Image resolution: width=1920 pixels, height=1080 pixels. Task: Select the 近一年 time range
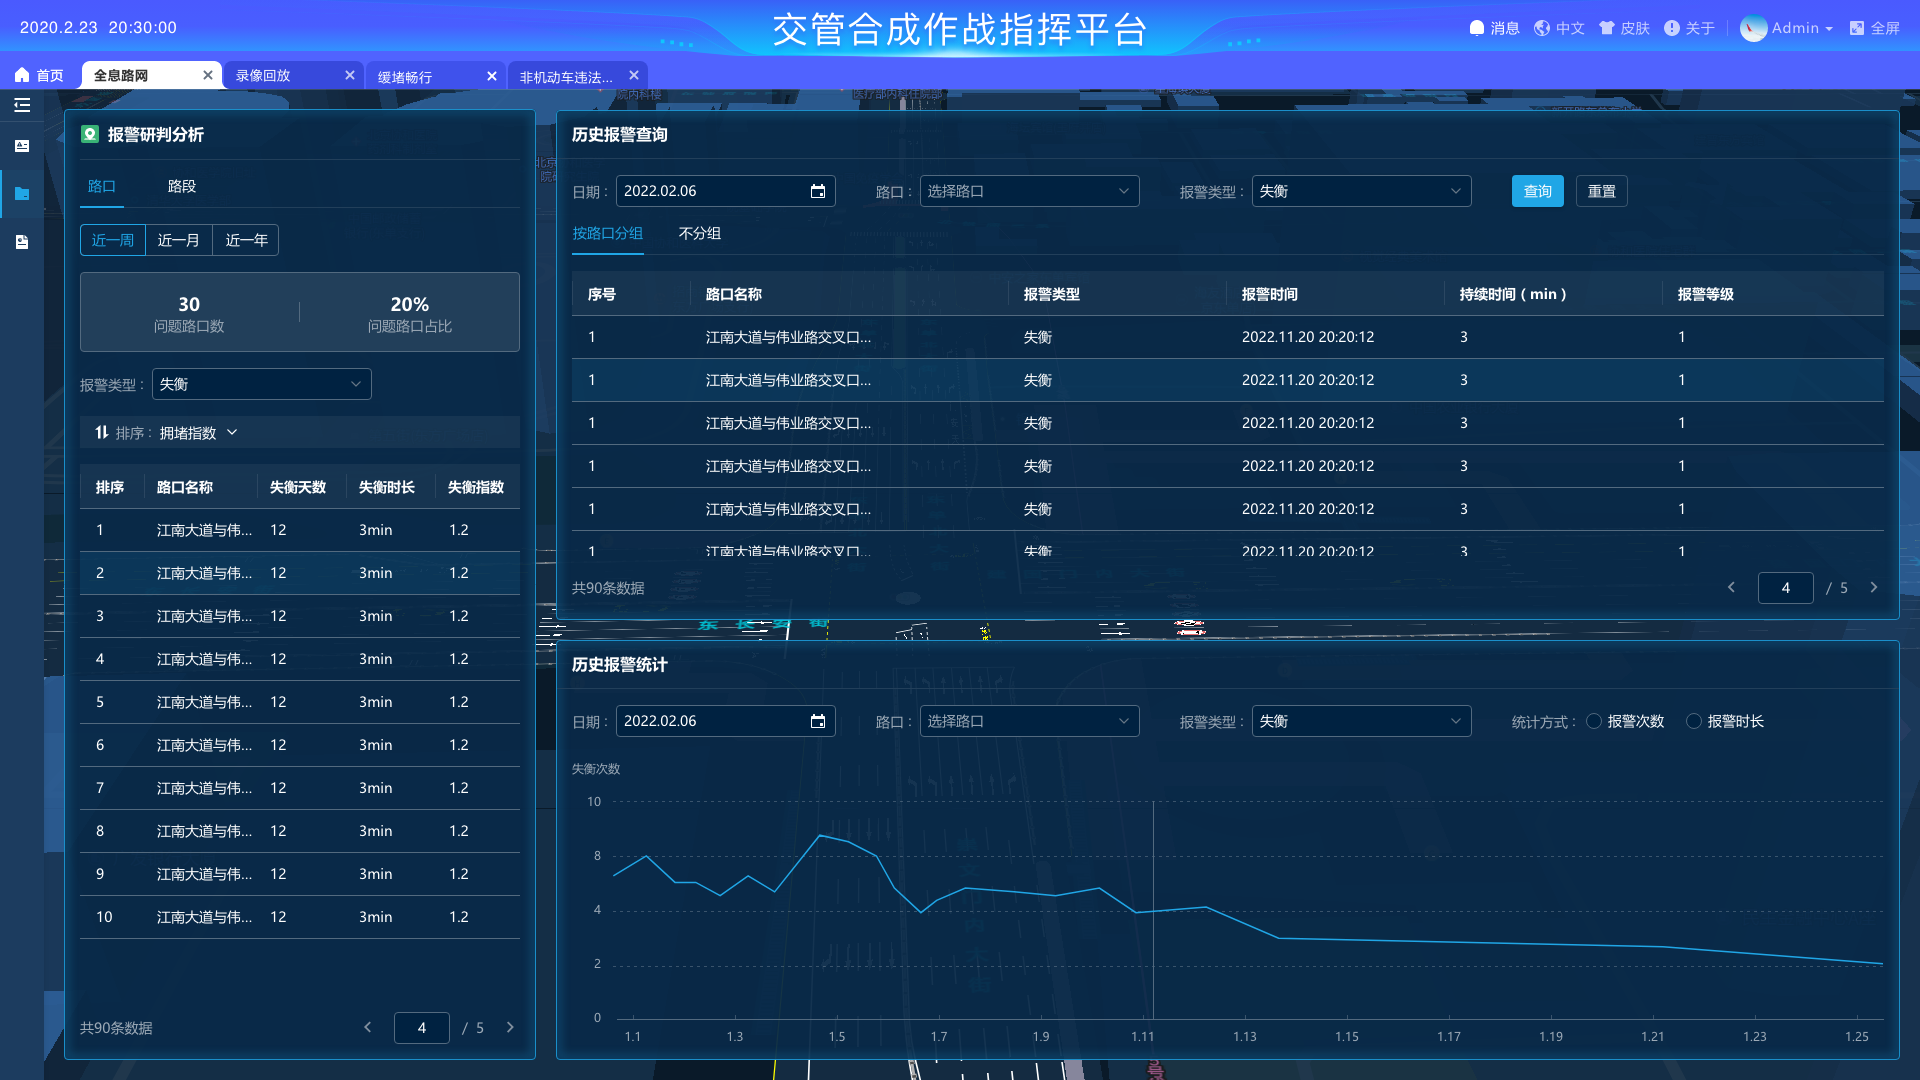pos(246,240)
